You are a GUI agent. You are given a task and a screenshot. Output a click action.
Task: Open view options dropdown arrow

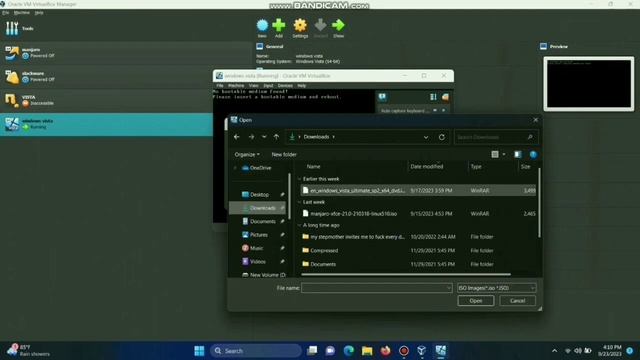(x=504, y=155)
